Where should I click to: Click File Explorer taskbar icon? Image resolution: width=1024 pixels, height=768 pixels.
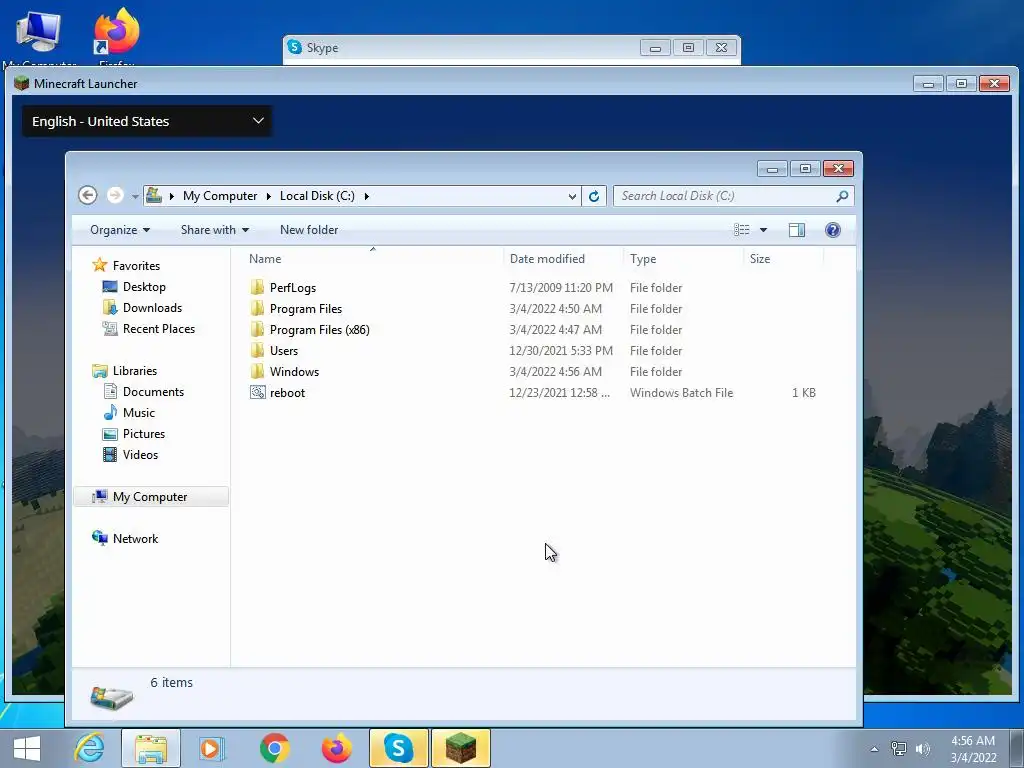click(x=151, y=748)
